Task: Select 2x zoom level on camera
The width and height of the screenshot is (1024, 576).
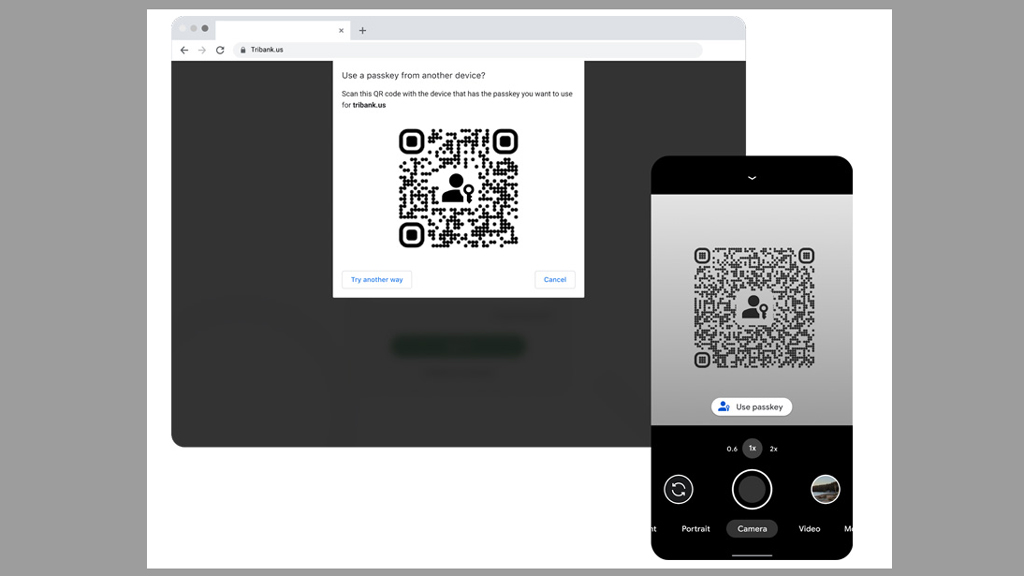Action: (773, 449)
